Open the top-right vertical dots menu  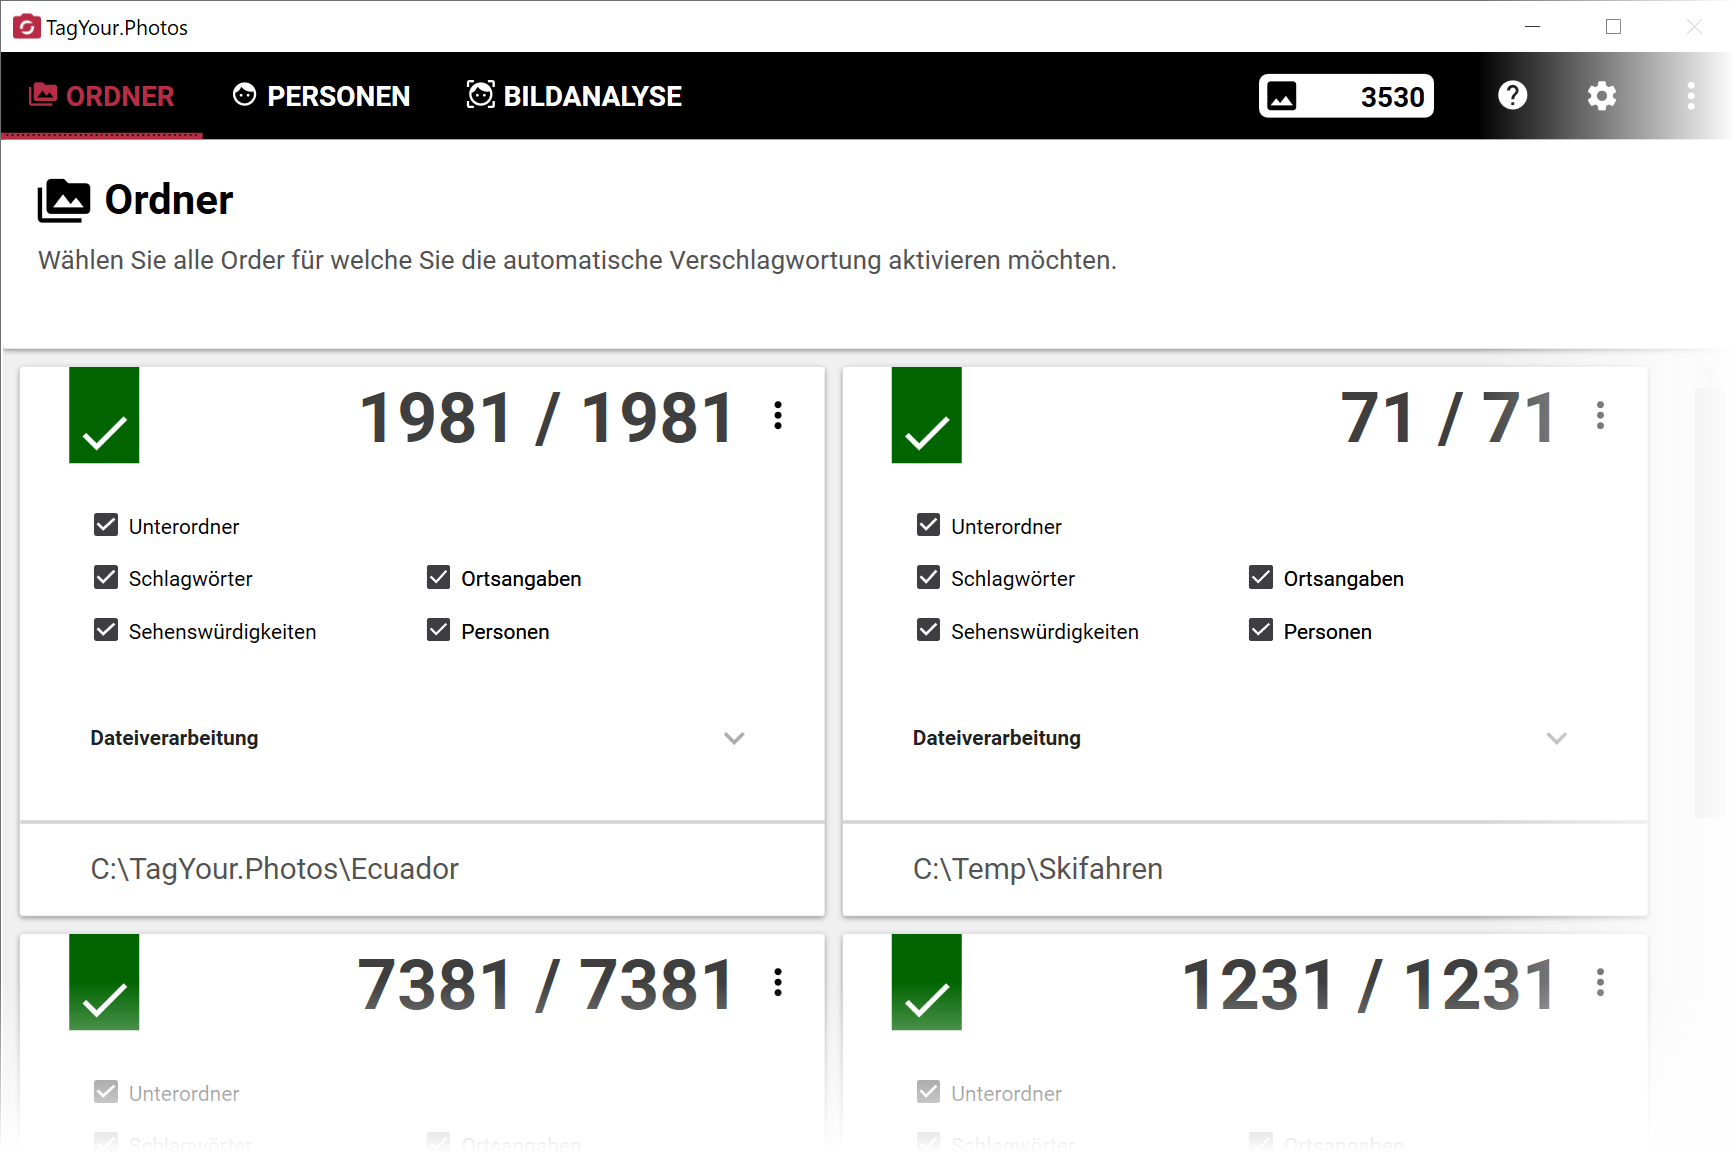pos(1691,96)
